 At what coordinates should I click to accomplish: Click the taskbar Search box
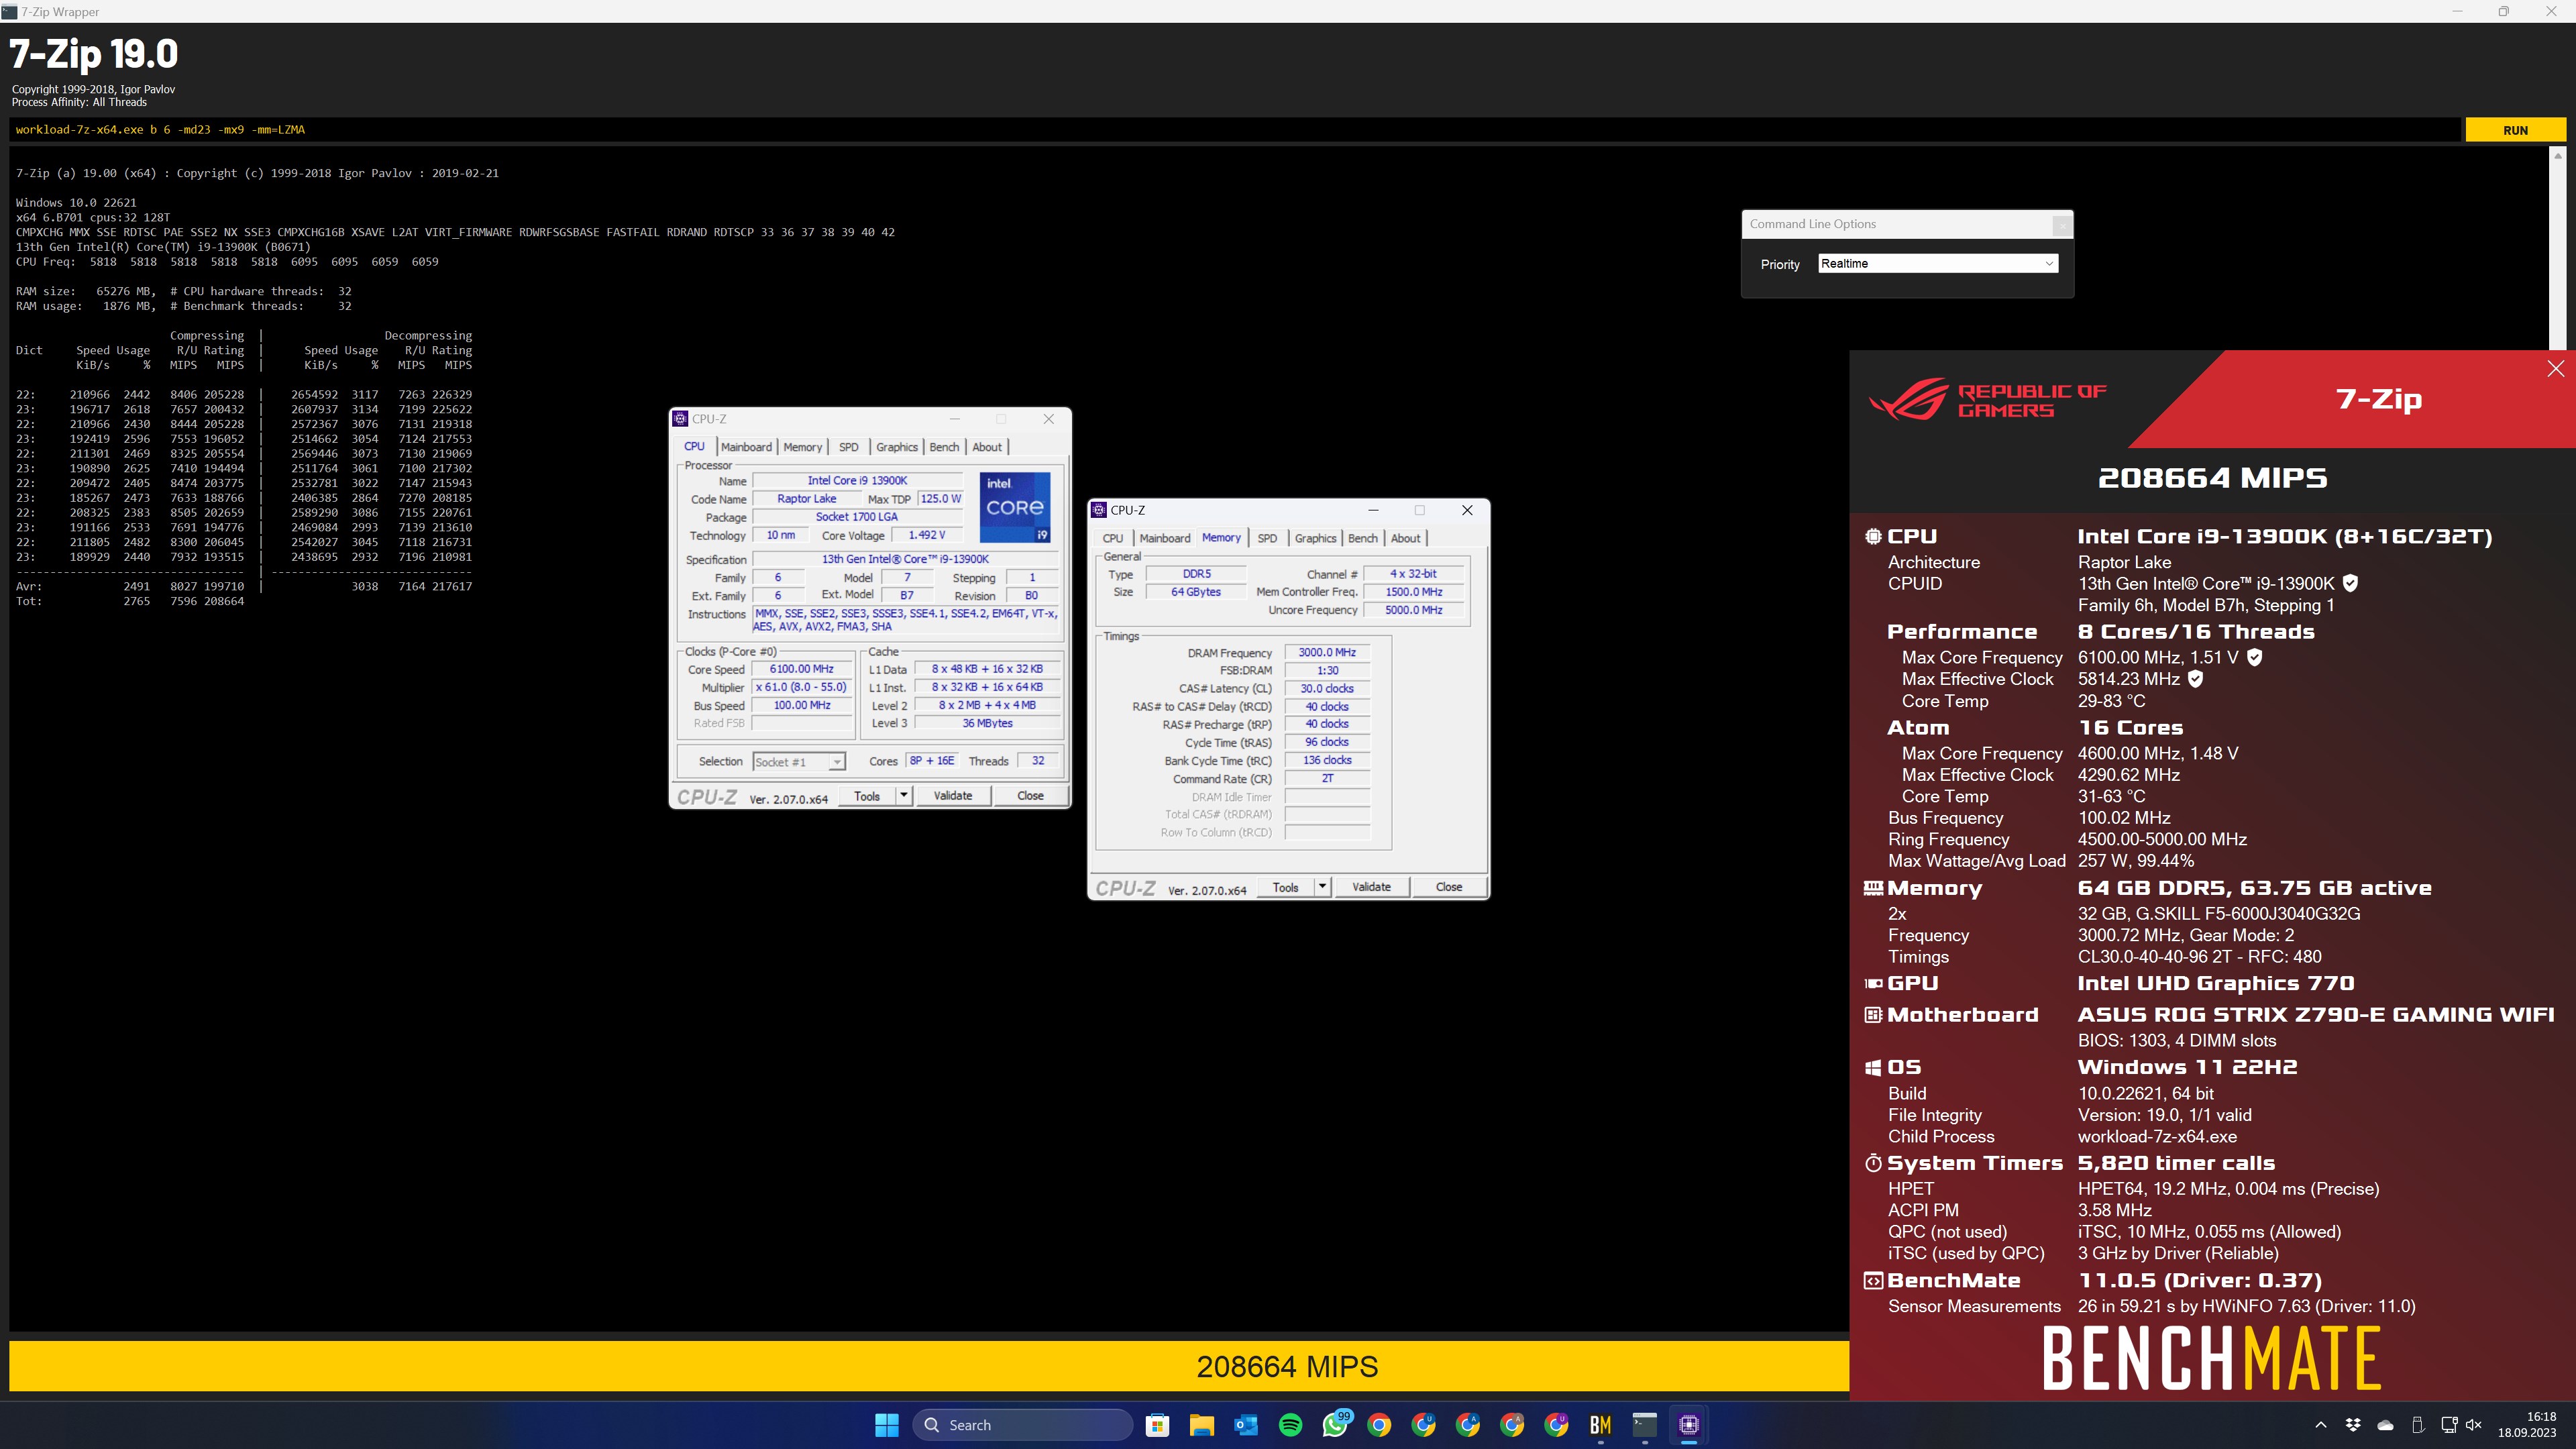click(x=1022, y=1425)
